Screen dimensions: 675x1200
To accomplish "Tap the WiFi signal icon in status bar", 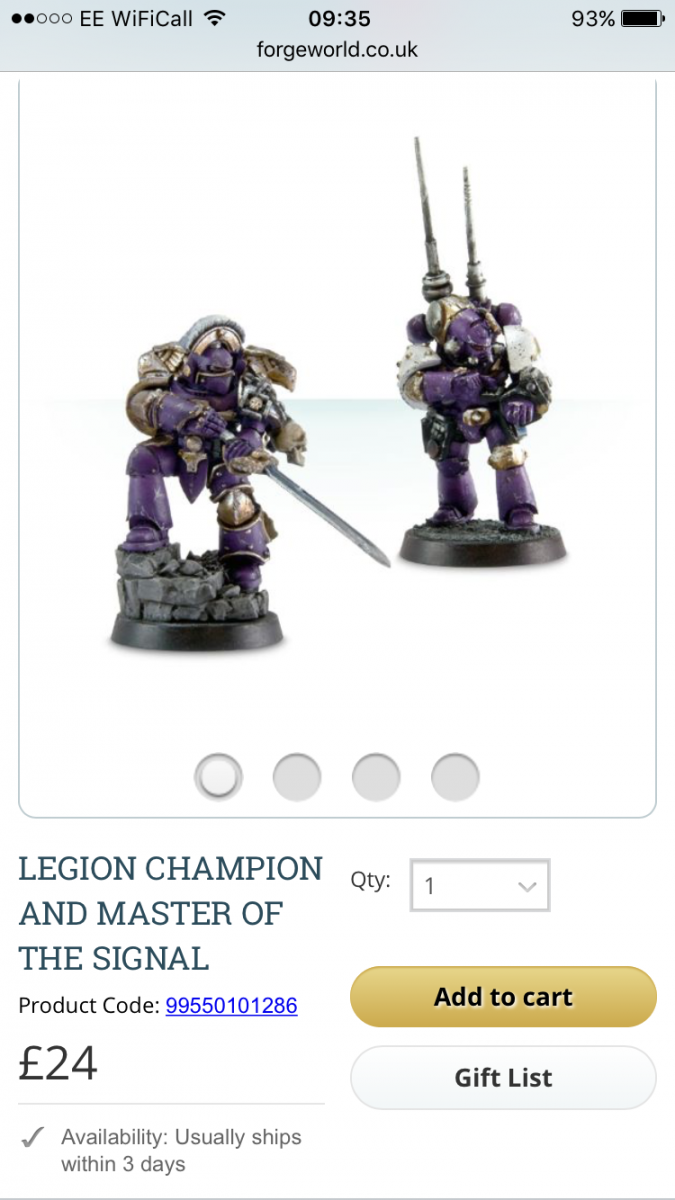I will [213, 18].
